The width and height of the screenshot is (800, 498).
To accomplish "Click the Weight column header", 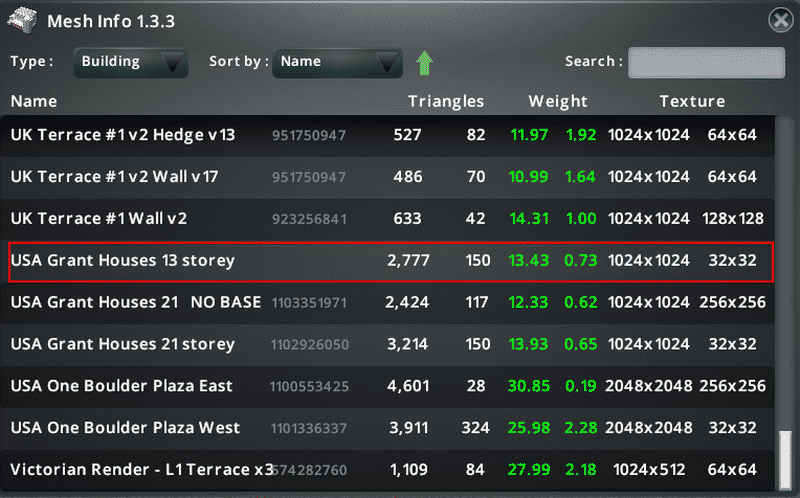I will [558, 101].
